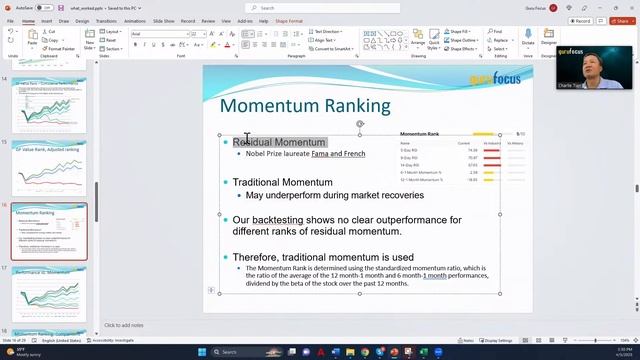
Task: Open the File menu
Action: (x=10, y=21)
